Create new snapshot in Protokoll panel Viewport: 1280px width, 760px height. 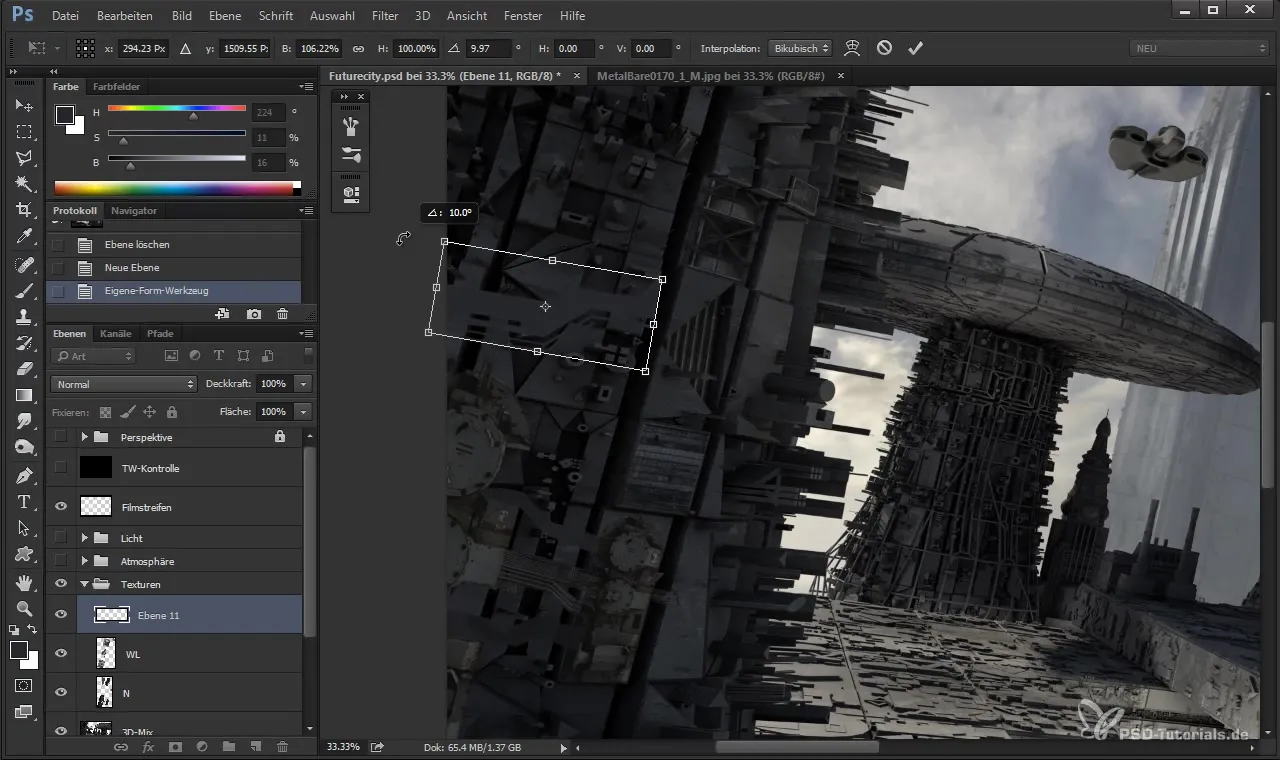pyautogui.click(x=254, y=314)
